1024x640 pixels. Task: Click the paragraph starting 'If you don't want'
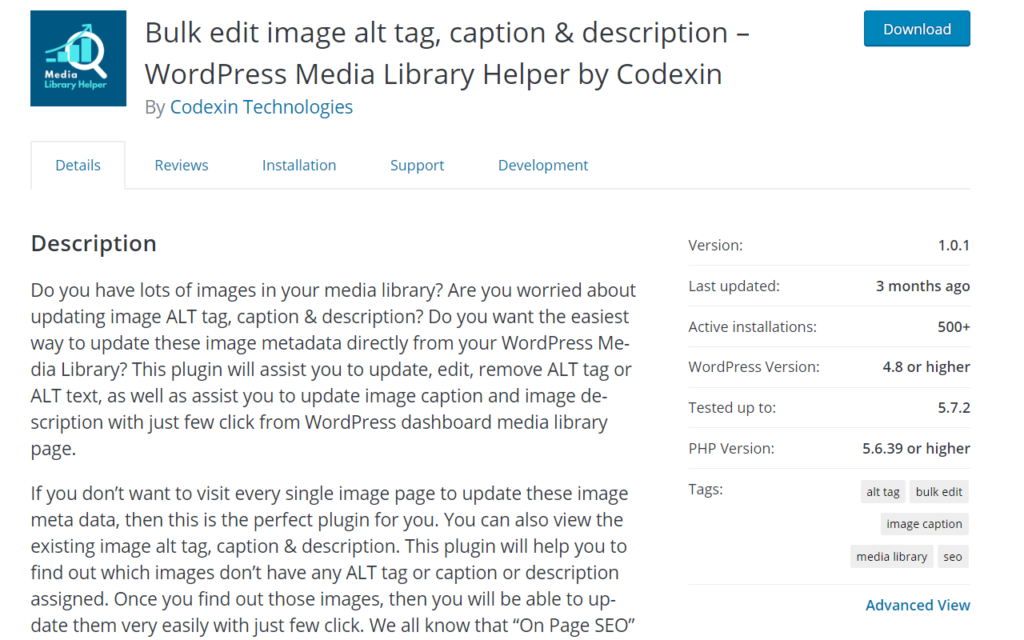(333, 559)
